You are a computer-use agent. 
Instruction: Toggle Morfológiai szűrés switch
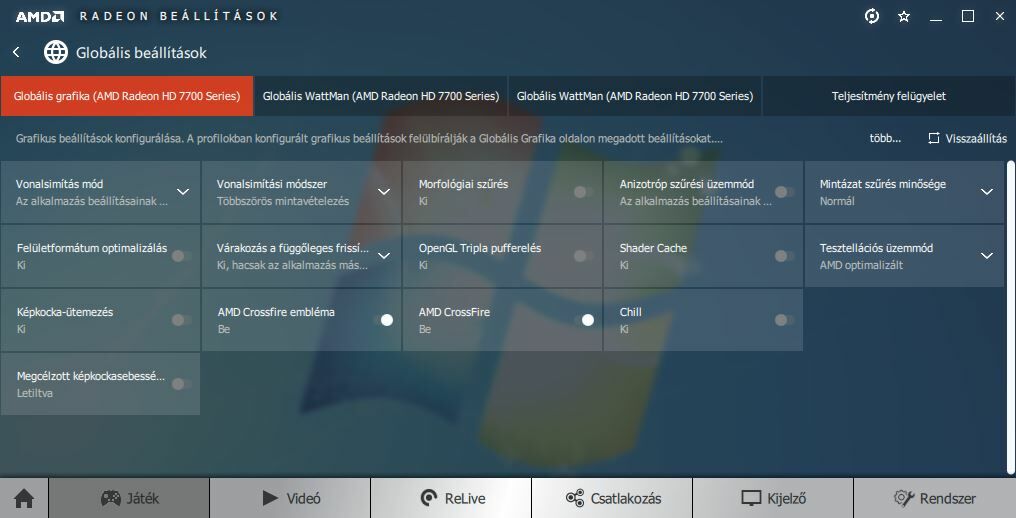pos(583,192)
